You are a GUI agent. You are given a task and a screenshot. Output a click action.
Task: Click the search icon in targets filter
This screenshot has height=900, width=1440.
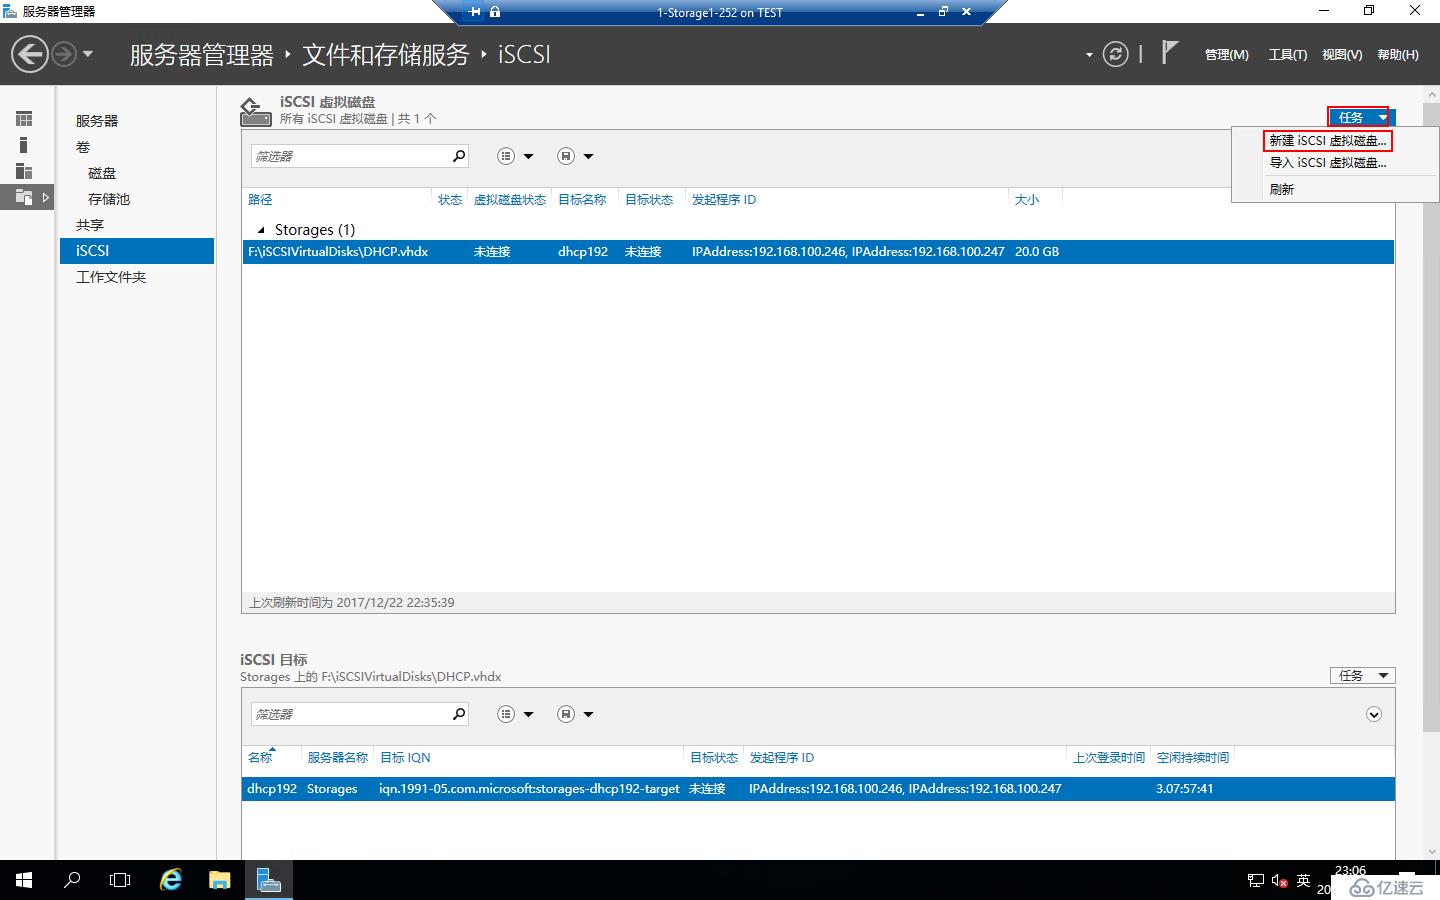[459, 714]
